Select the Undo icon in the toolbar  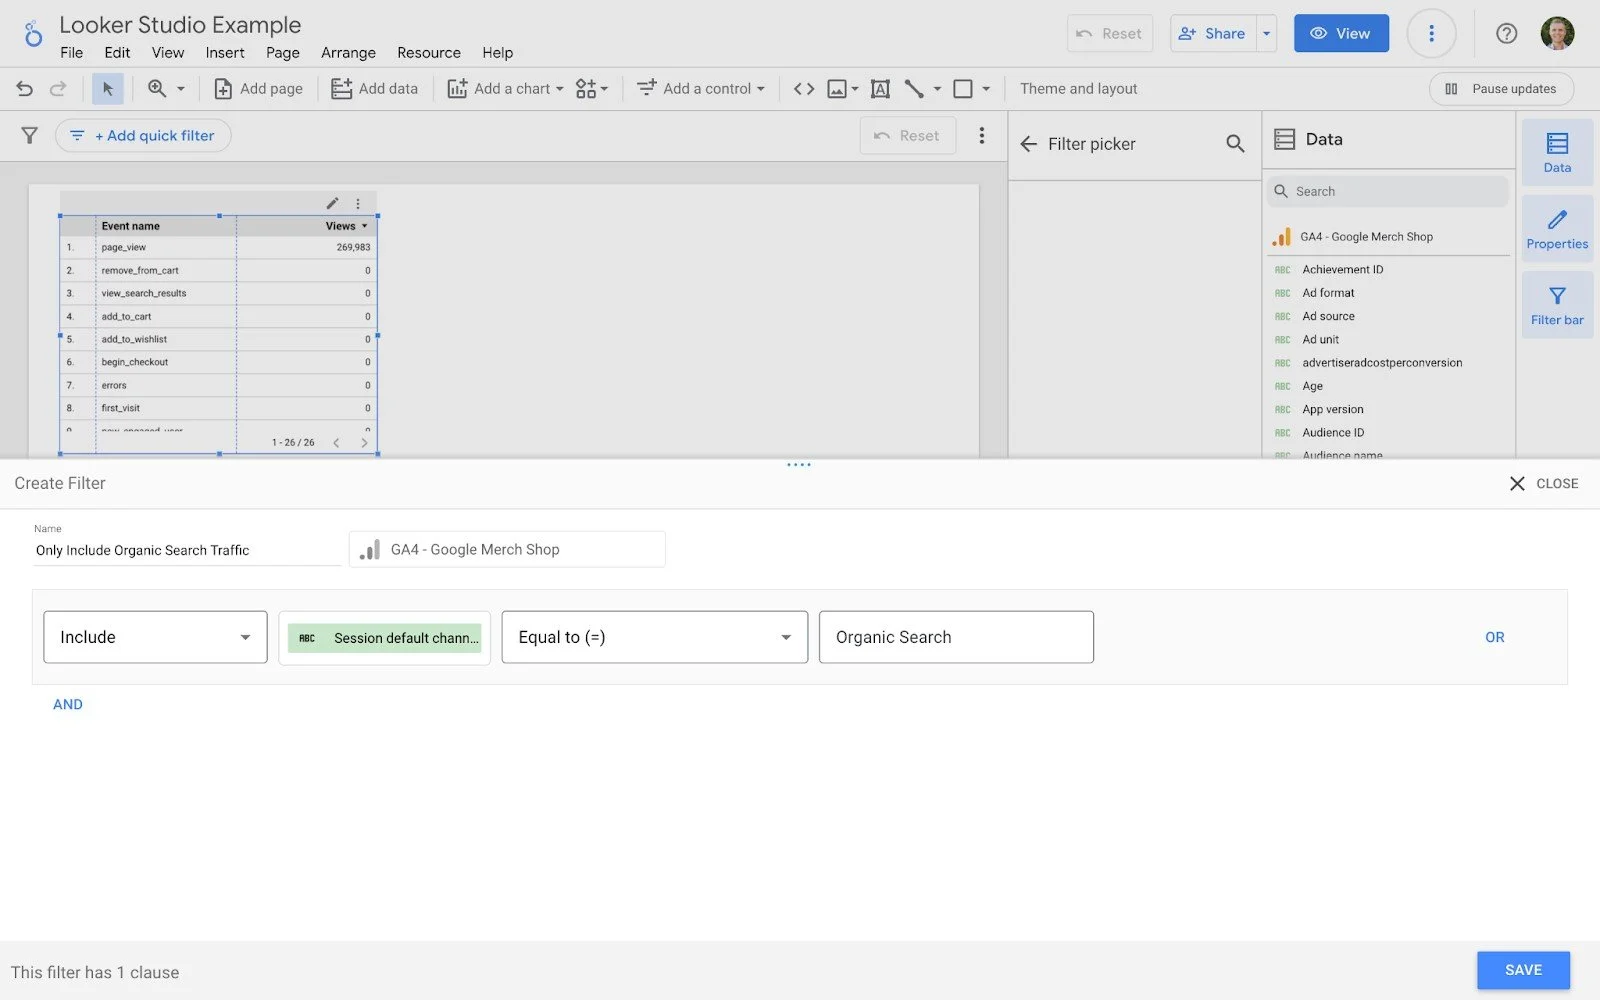(x=24, y=88)
